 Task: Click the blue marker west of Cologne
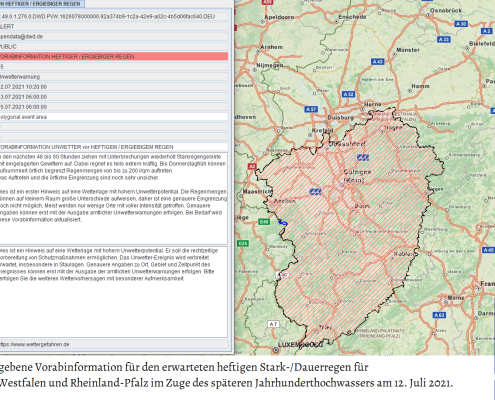[x=315, y=191]
